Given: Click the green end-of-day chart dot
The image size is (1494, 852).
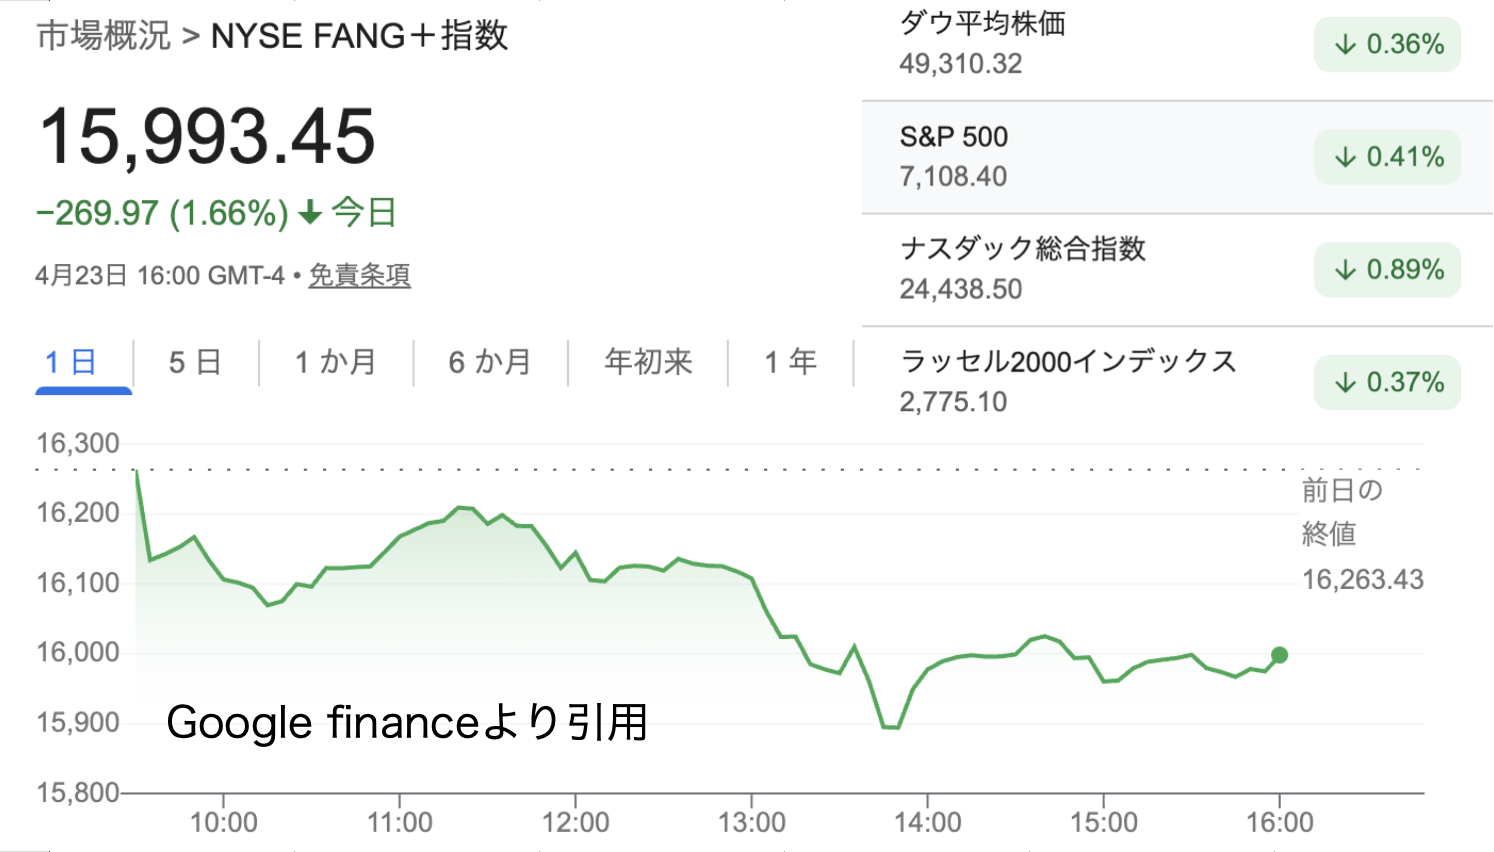Looking at the screenshot, I should [1279, 655].
